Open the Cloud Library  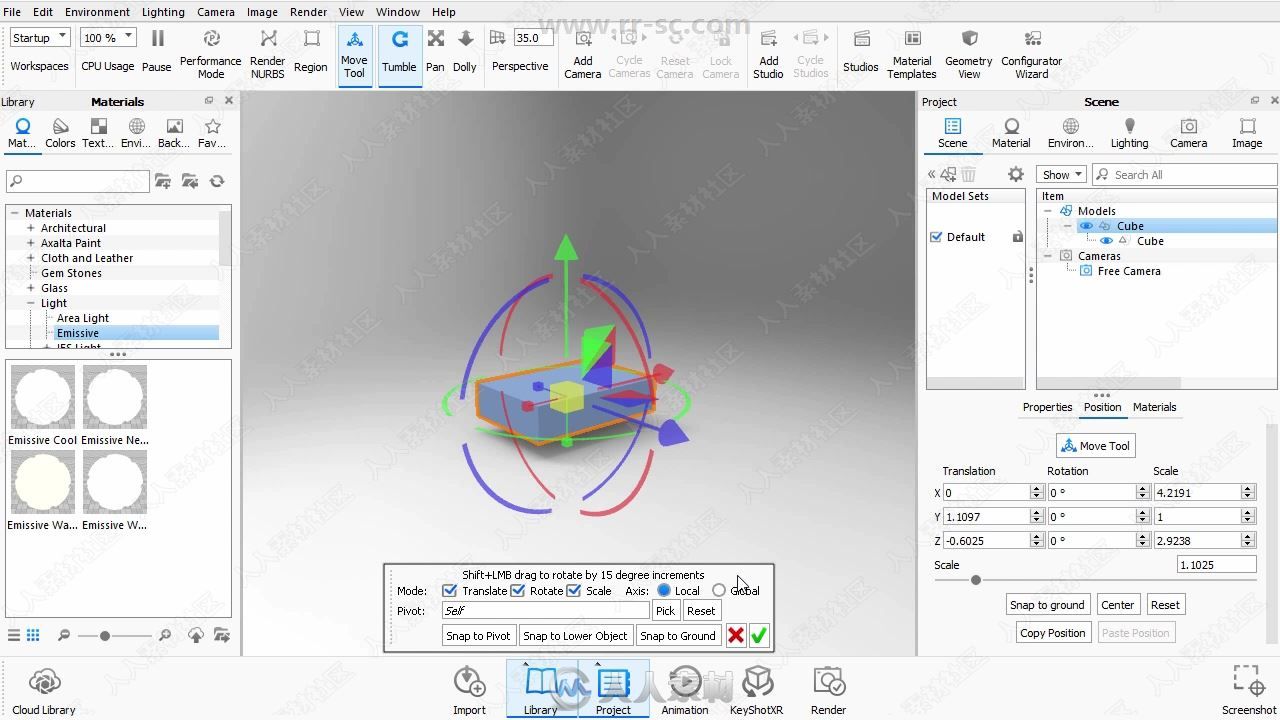pos(44,691)
